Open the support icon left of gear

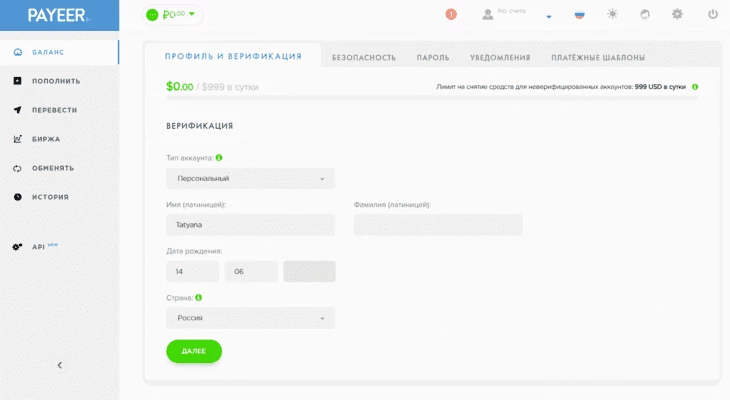pos(645,14)
